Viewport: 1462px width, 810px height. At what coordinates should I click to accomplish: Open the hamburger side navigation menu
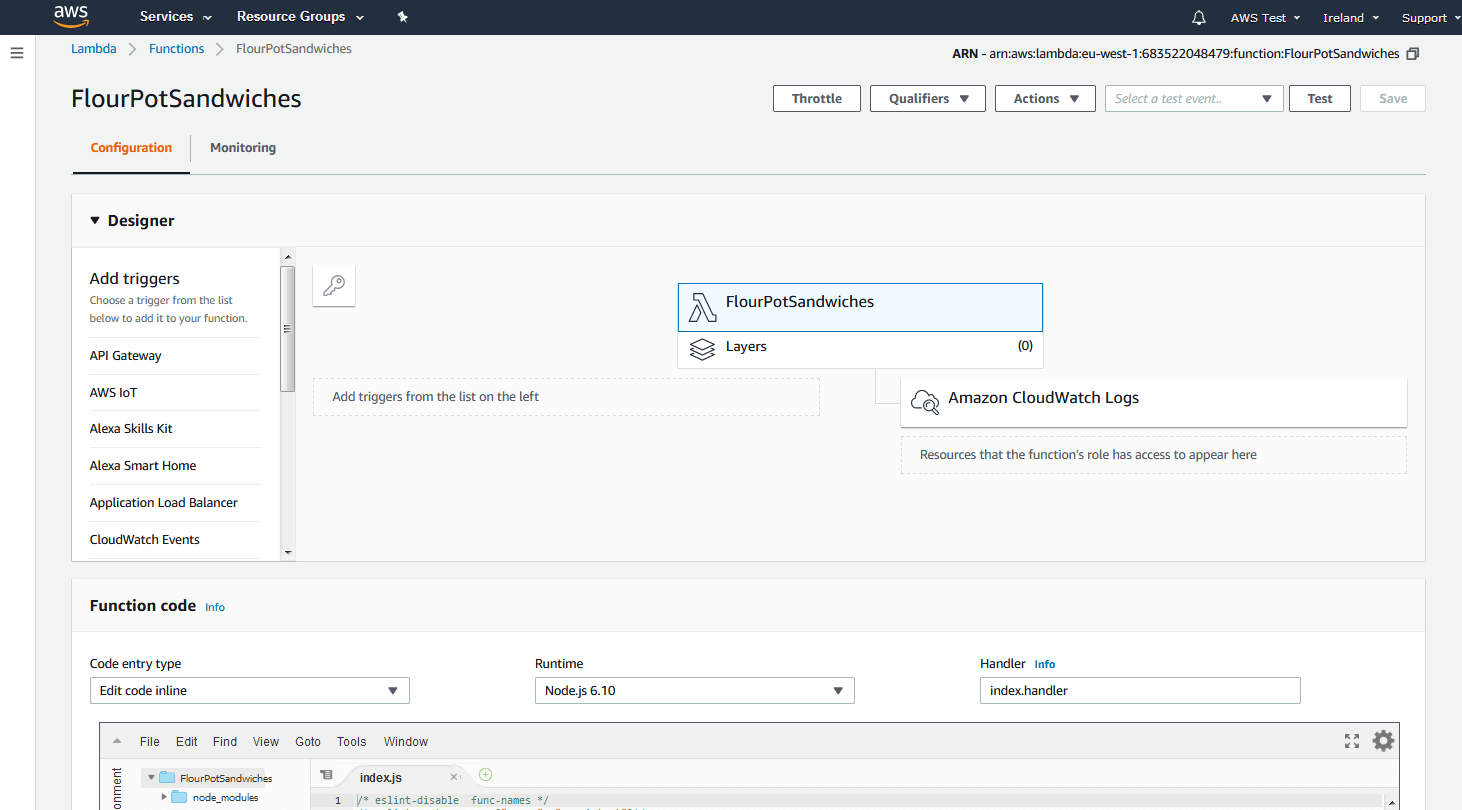(x=17, y=53)
